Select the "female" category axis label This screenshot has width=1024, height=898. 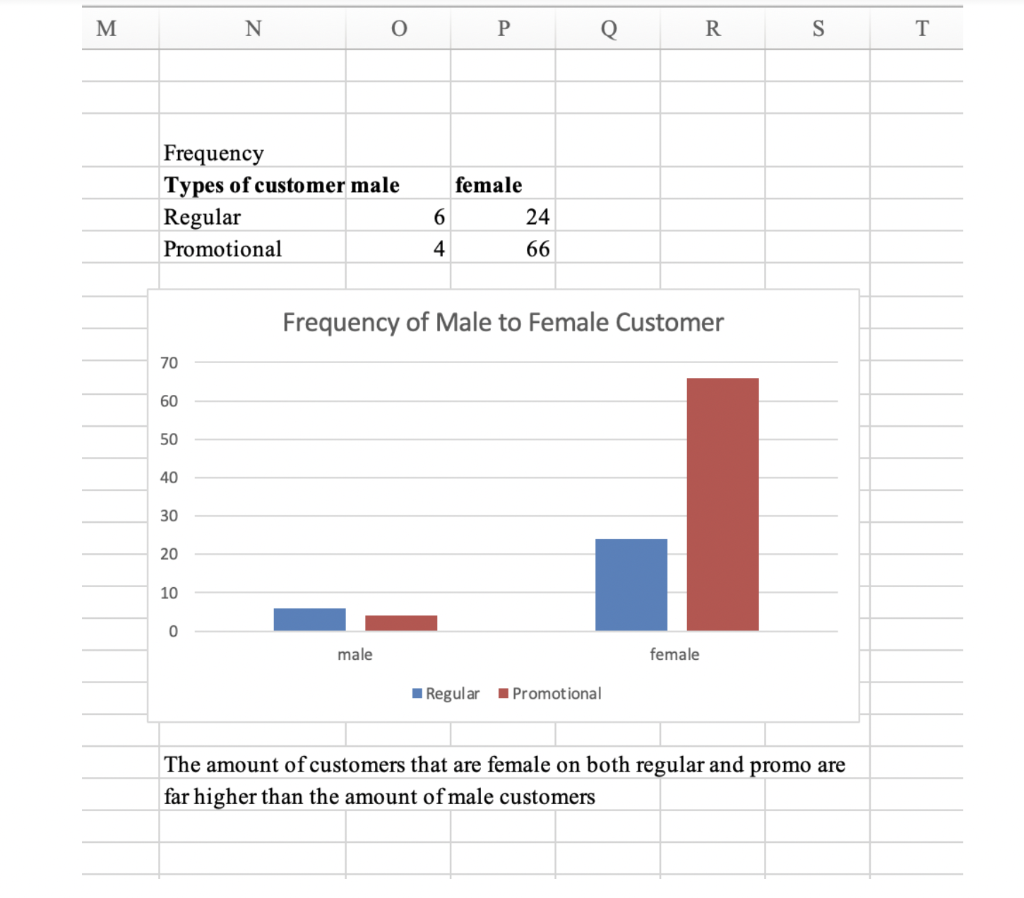[x=675, y=655]
